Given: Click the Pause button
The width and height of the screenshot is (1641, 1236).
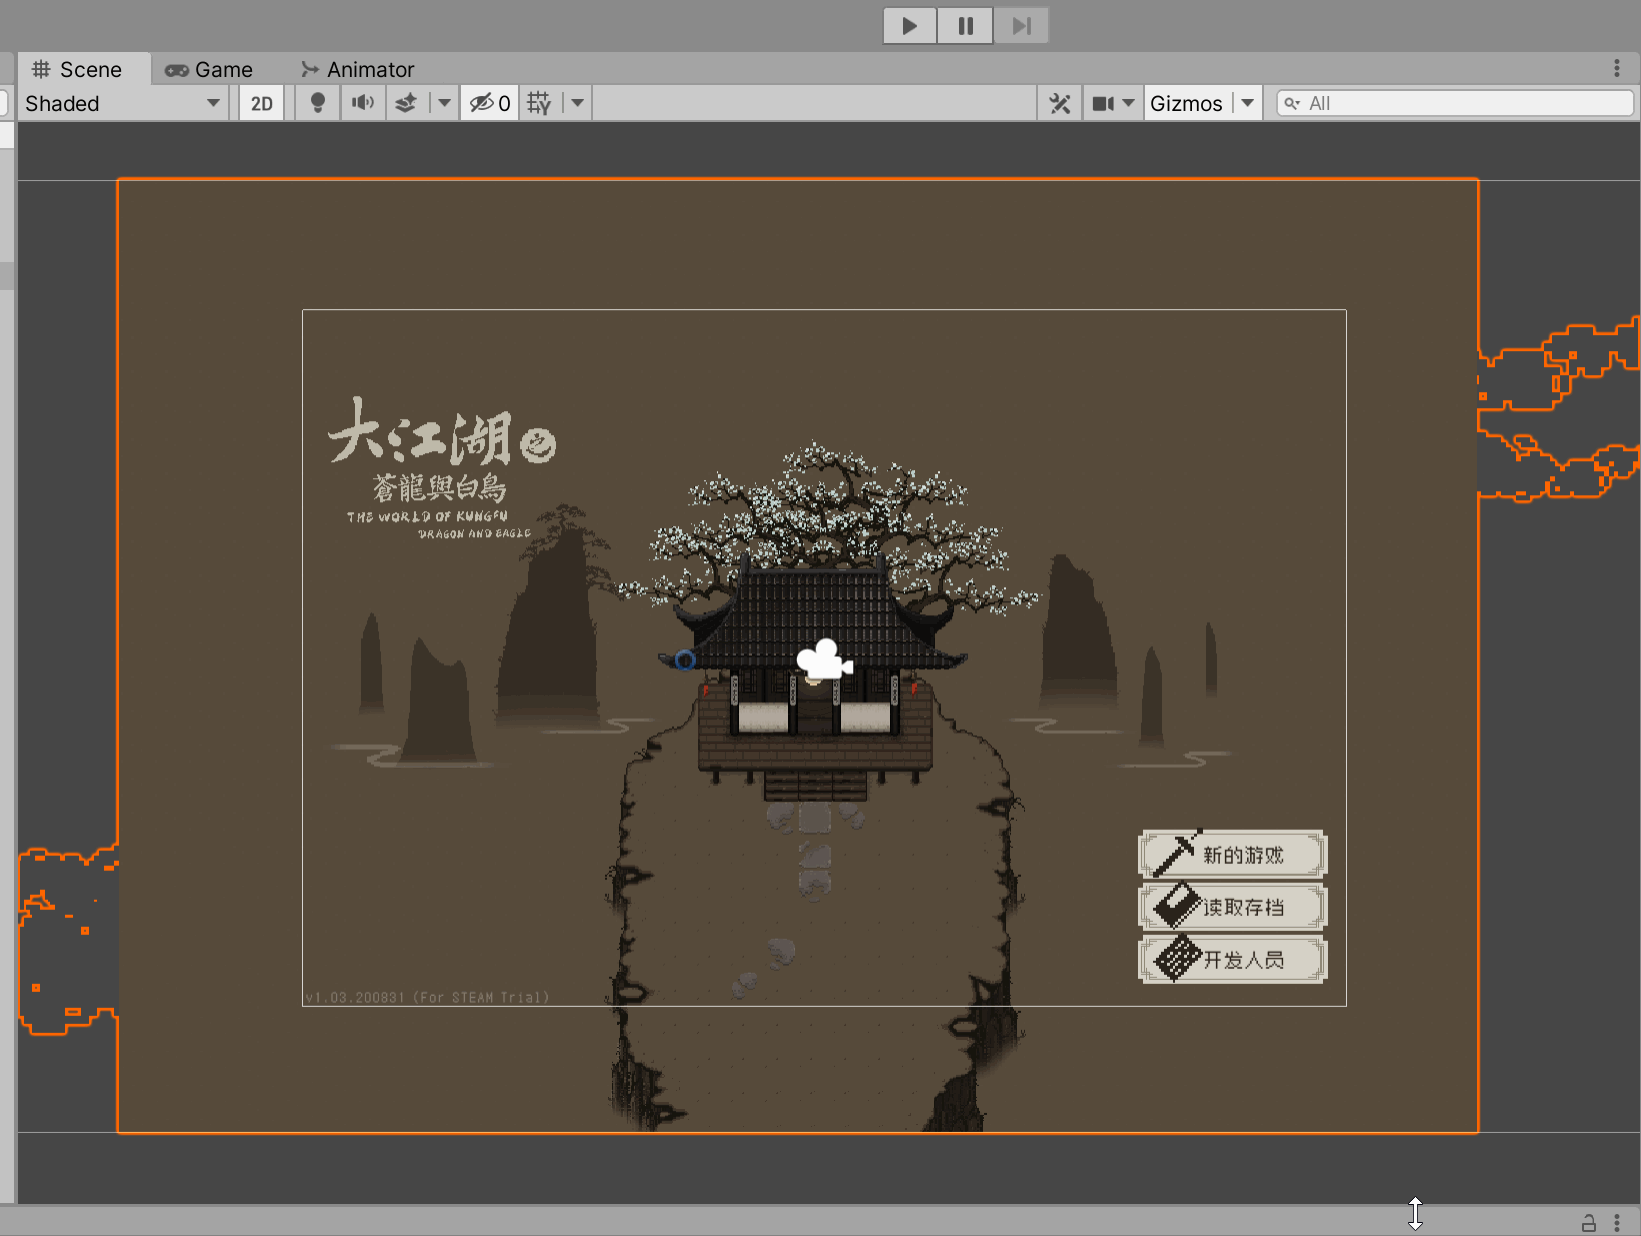Looking at the screenshot, I should (x=965, y=26).
